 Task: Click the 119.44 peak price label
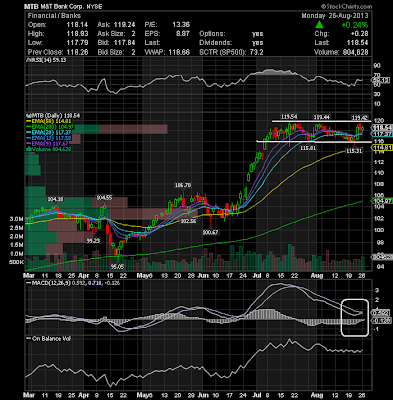click(321, 117)
